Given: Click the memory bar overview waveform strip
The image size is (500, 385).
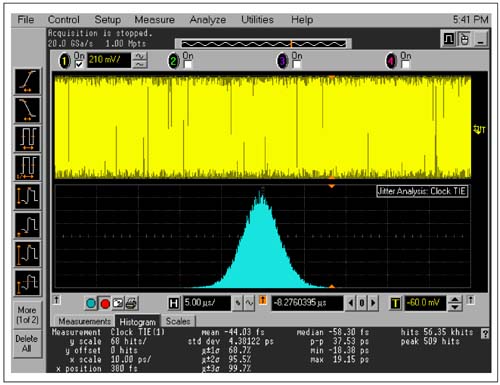Looking at the screenshot, I should click(263, 44).
